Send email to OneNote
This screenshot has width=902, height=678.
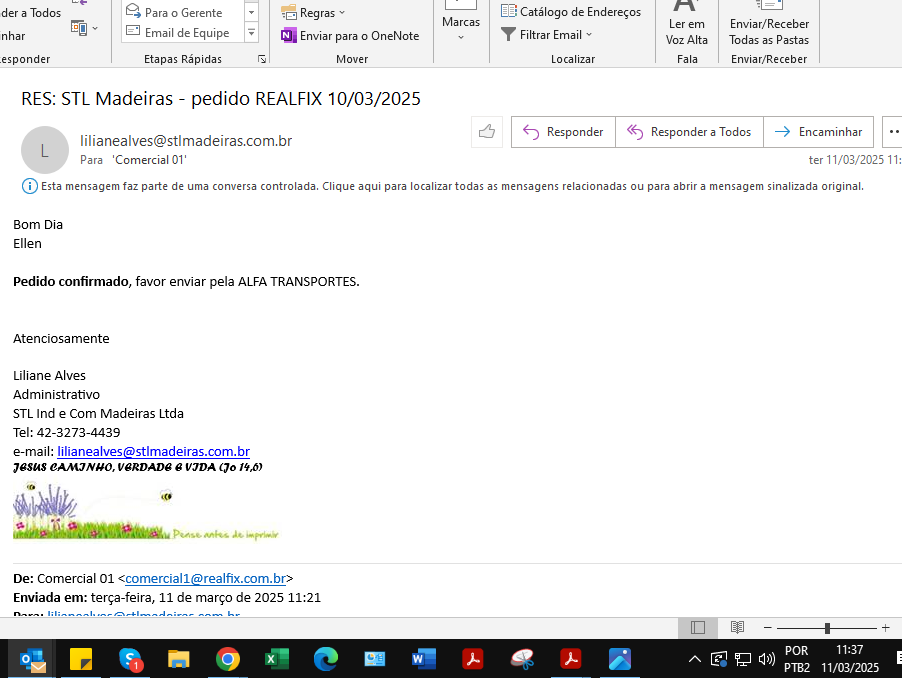pos(350,35)
